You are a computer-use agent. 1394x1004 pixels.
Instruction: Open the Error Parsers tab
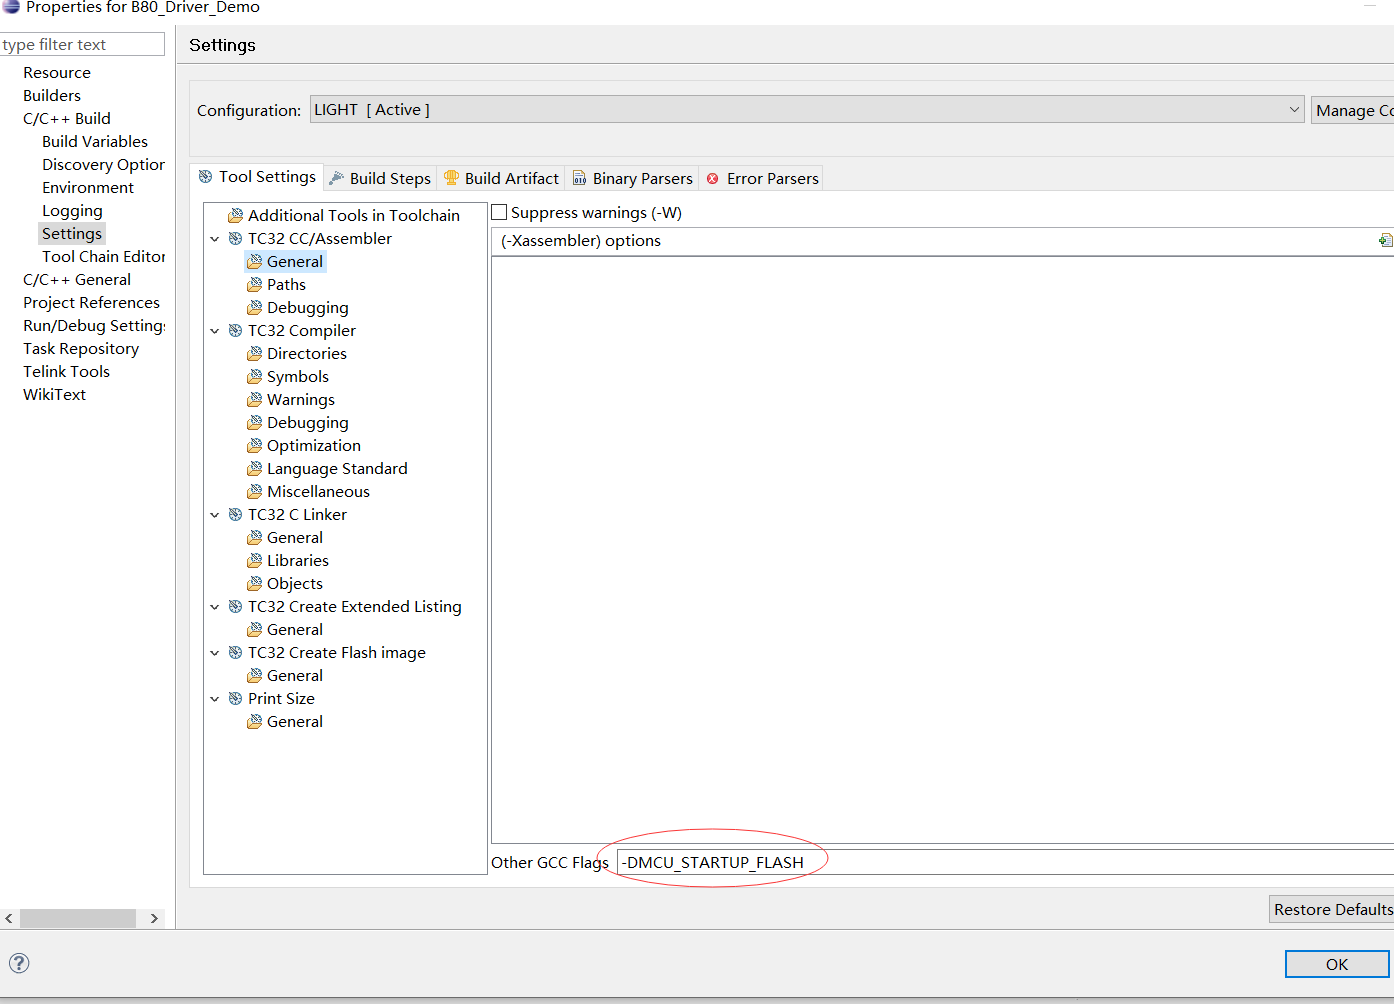click(x=762, y=178)
